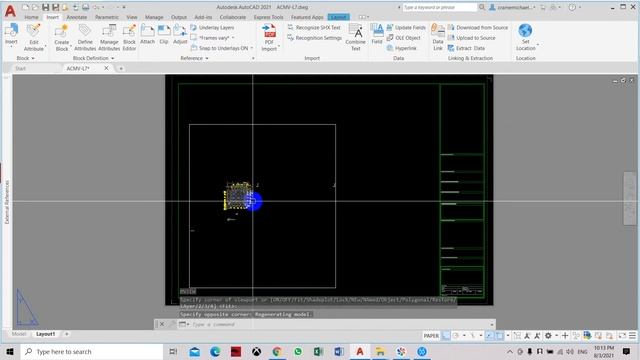
Task: Open the Set Location dropdown arrow
Action: [538, 44]
